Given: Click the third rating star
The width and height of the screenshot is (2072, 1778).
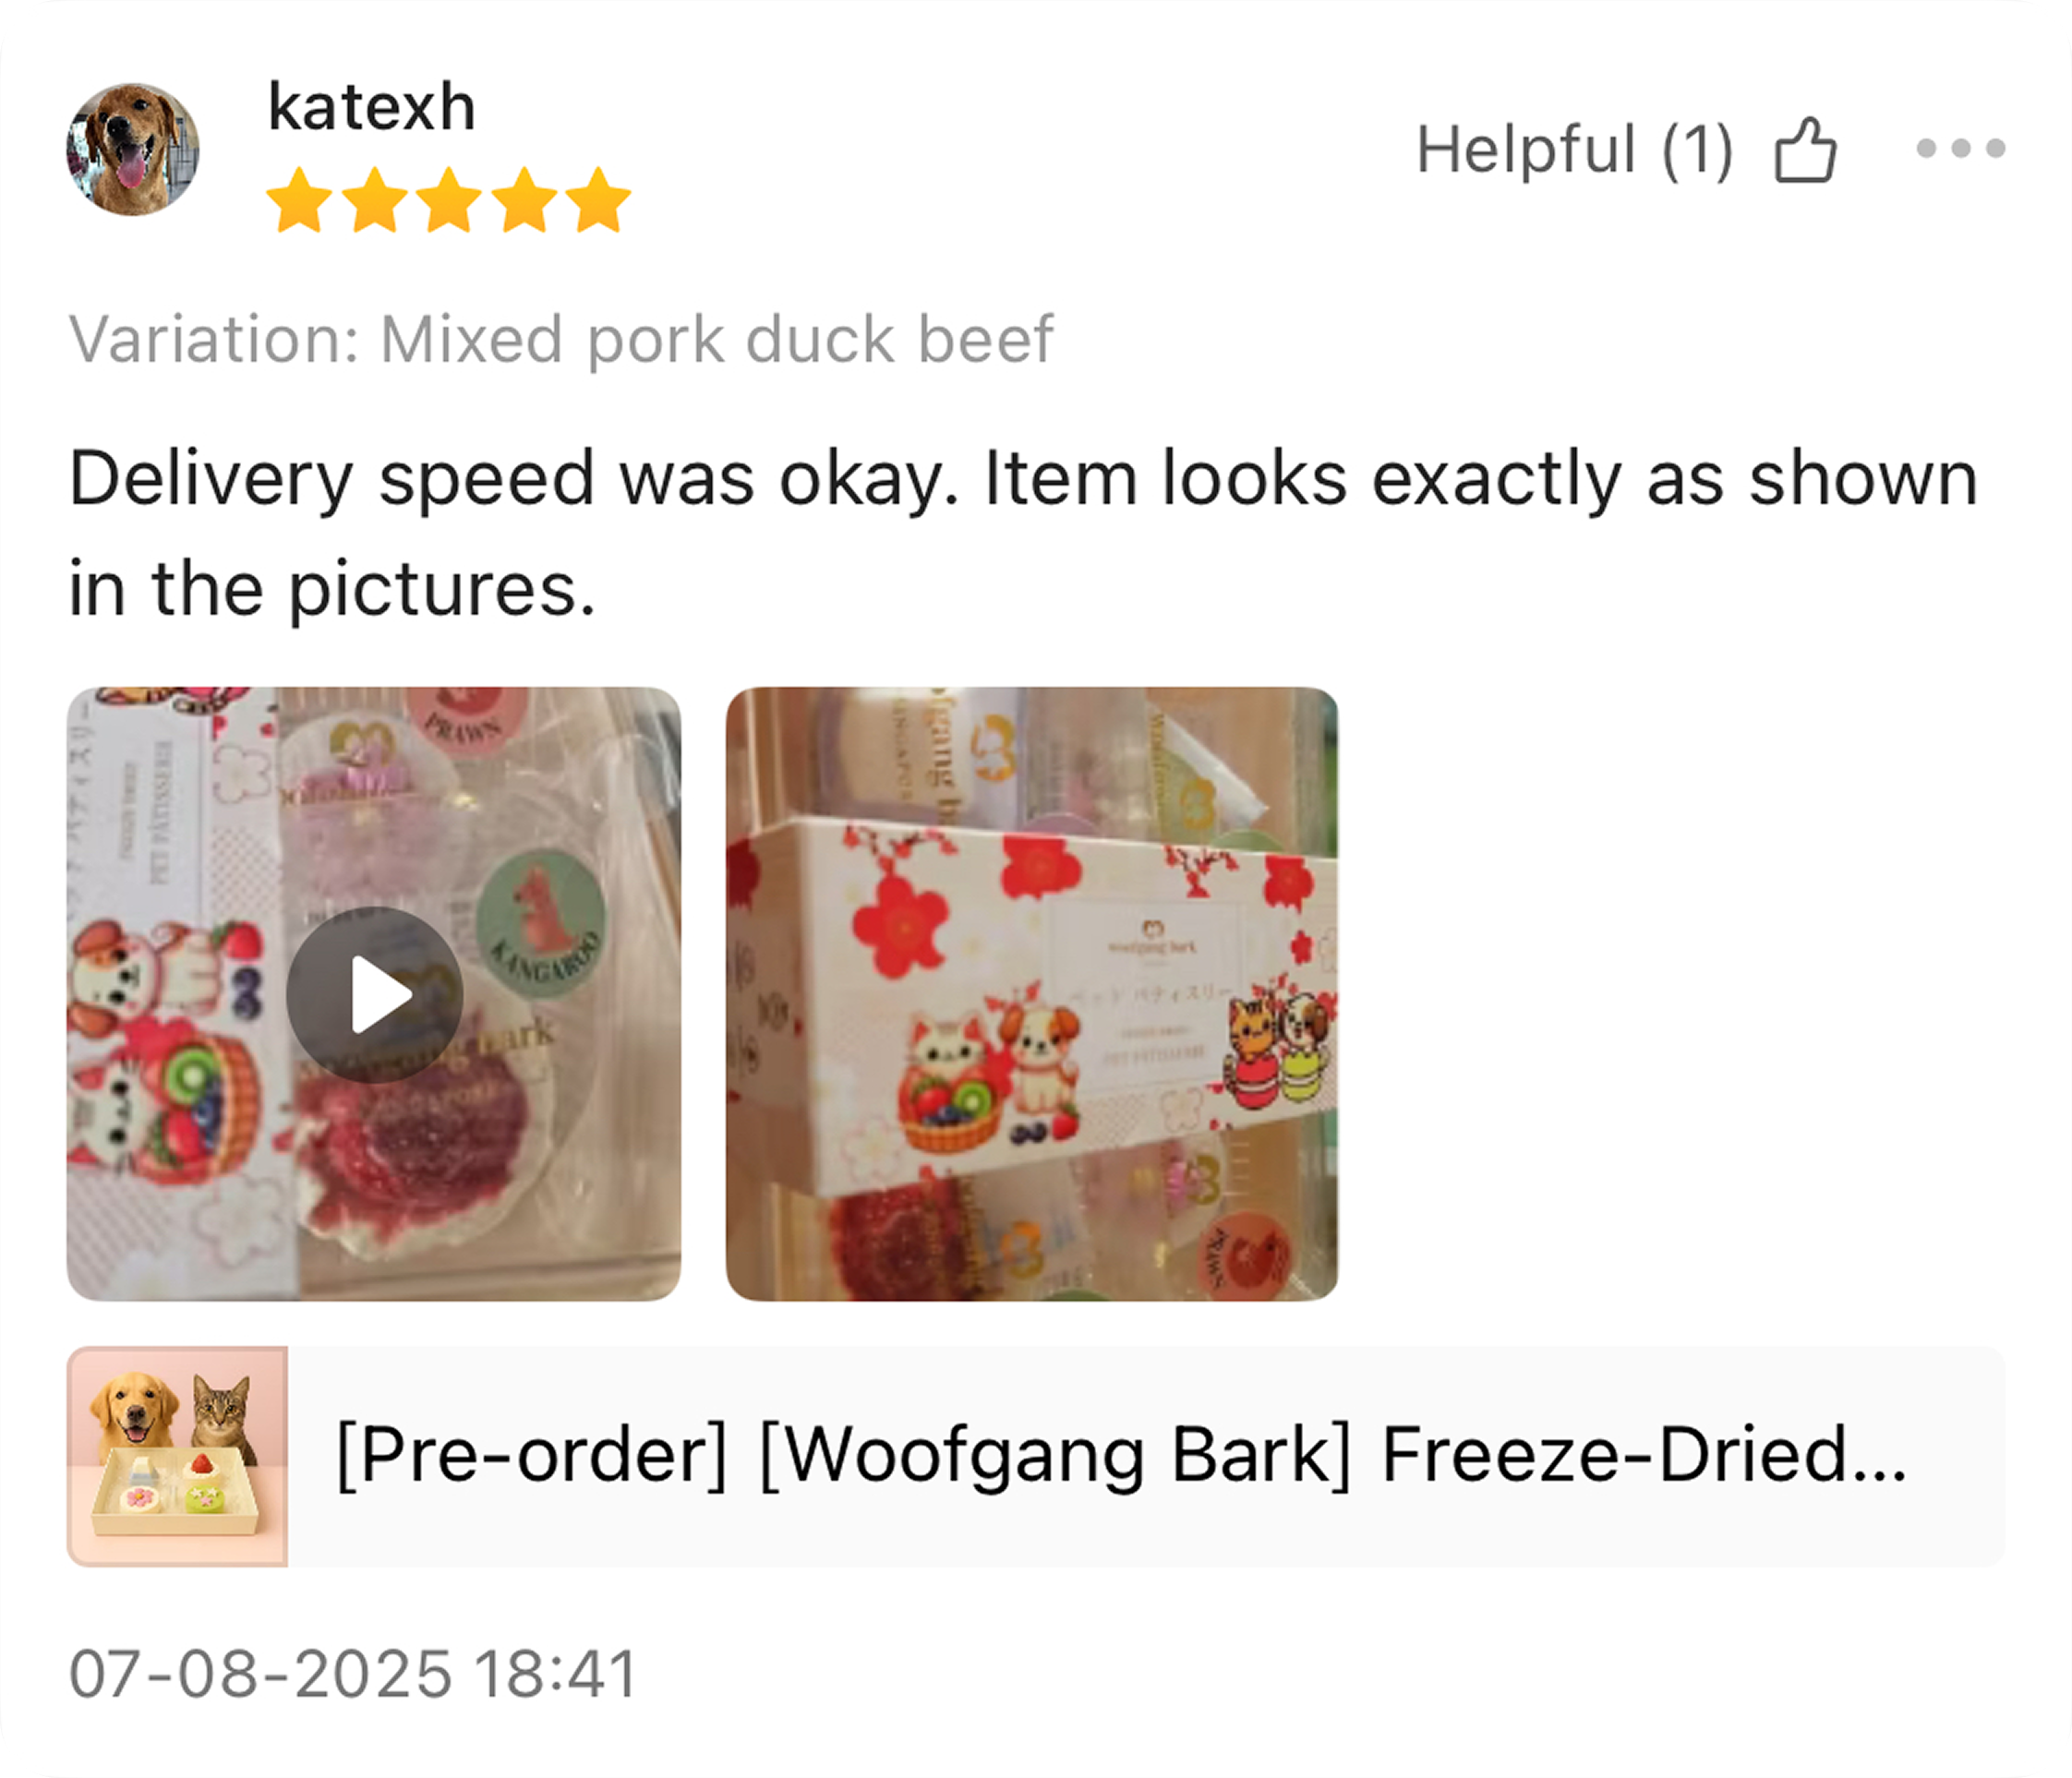Looking at the screenshot, I should click(x=449, y=200).
